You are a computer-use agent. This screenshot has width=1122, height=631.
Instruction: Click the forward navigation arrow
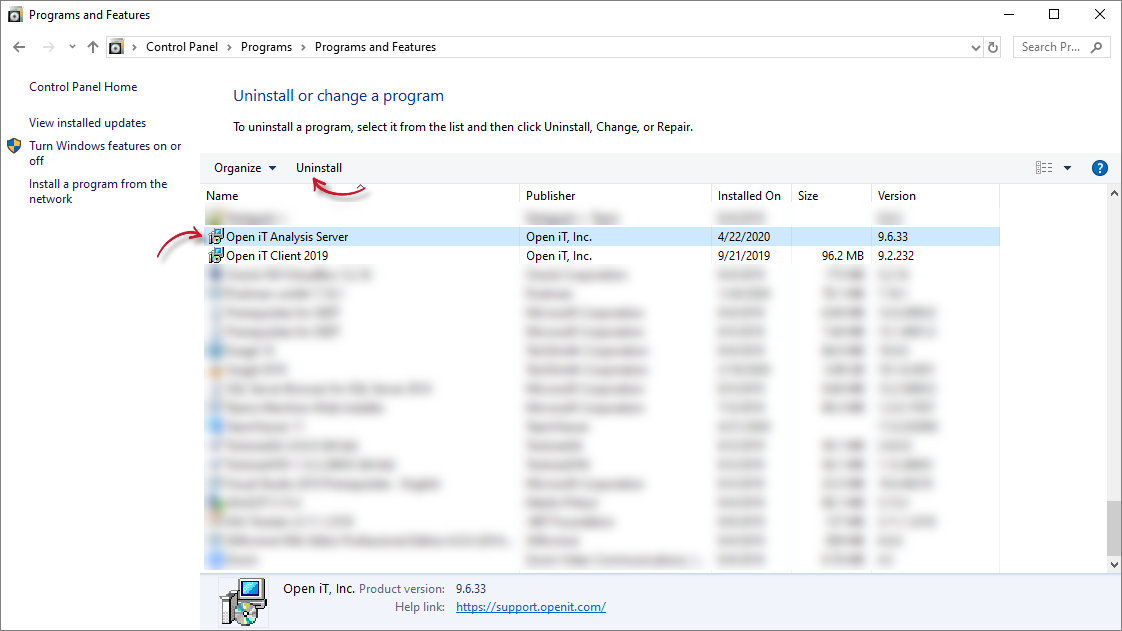coord(48,46)
